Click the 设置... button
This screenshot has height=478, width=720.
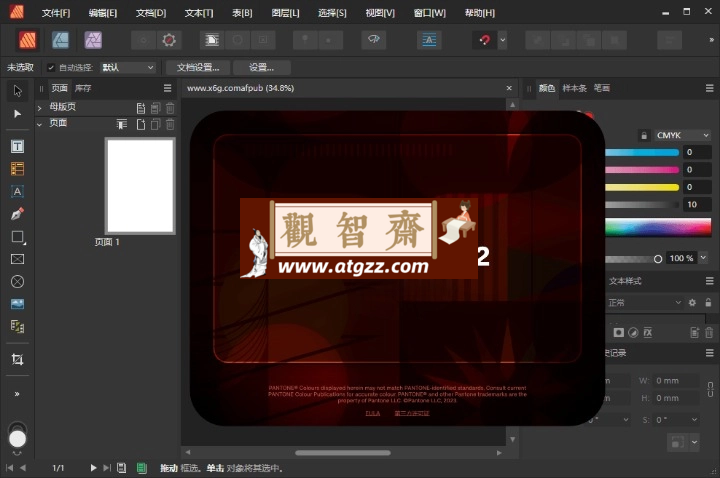click(x=262, y=67)
